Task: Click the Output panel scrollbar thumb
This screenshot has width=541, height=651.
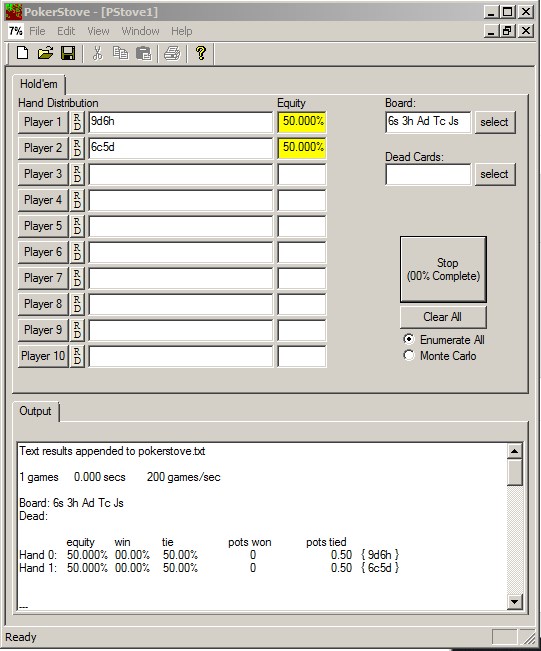Action: 515,472
